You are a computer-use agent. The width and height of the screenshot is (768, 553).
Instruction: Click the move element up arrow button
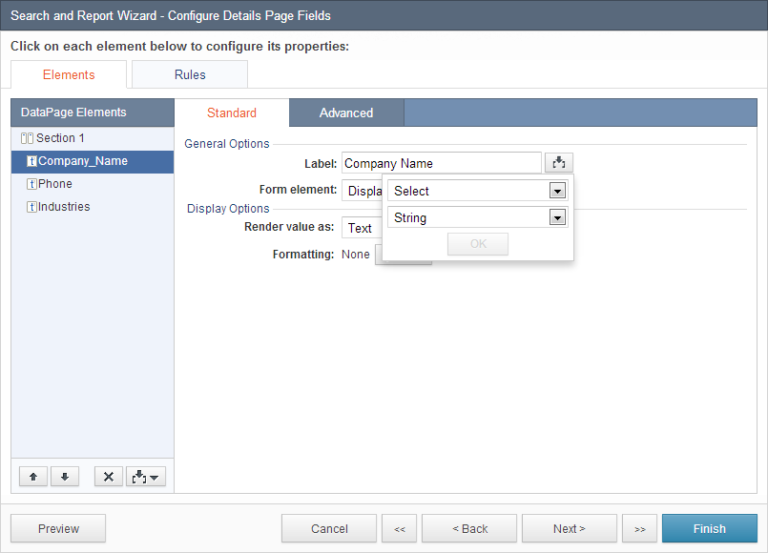click(33, 477)
